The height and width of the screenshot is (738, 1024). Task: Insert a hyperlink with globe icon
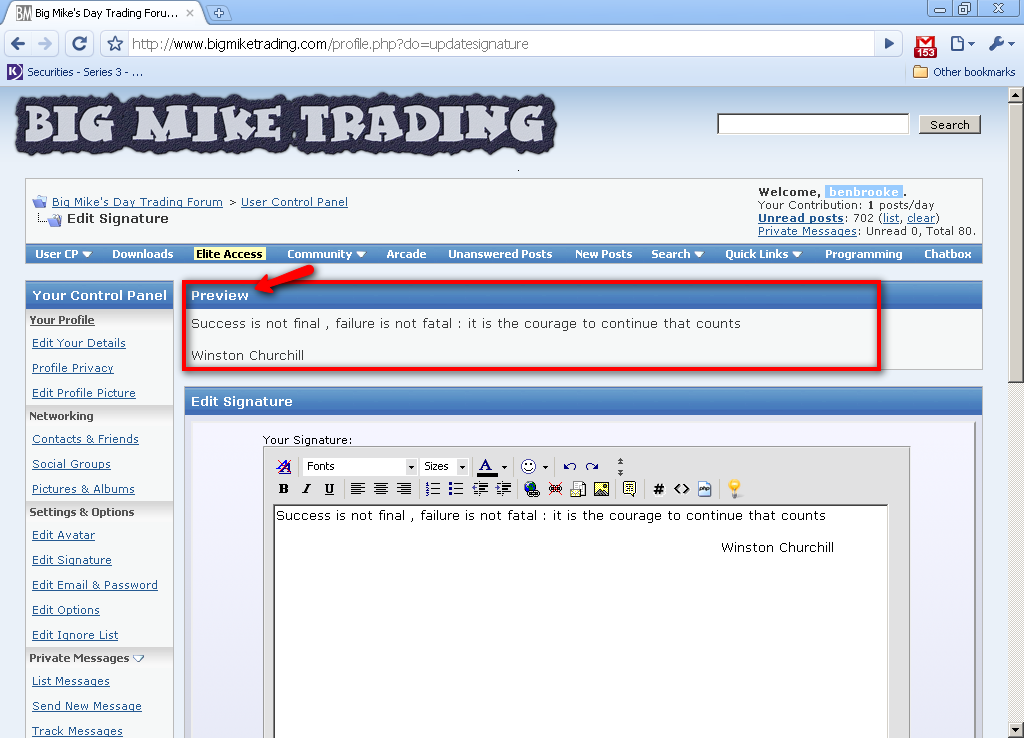point(532,489)
